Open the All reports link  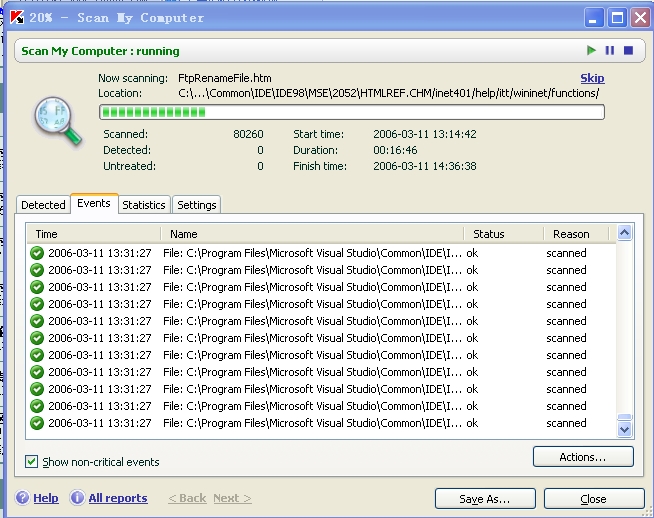(x=118, y=498)
